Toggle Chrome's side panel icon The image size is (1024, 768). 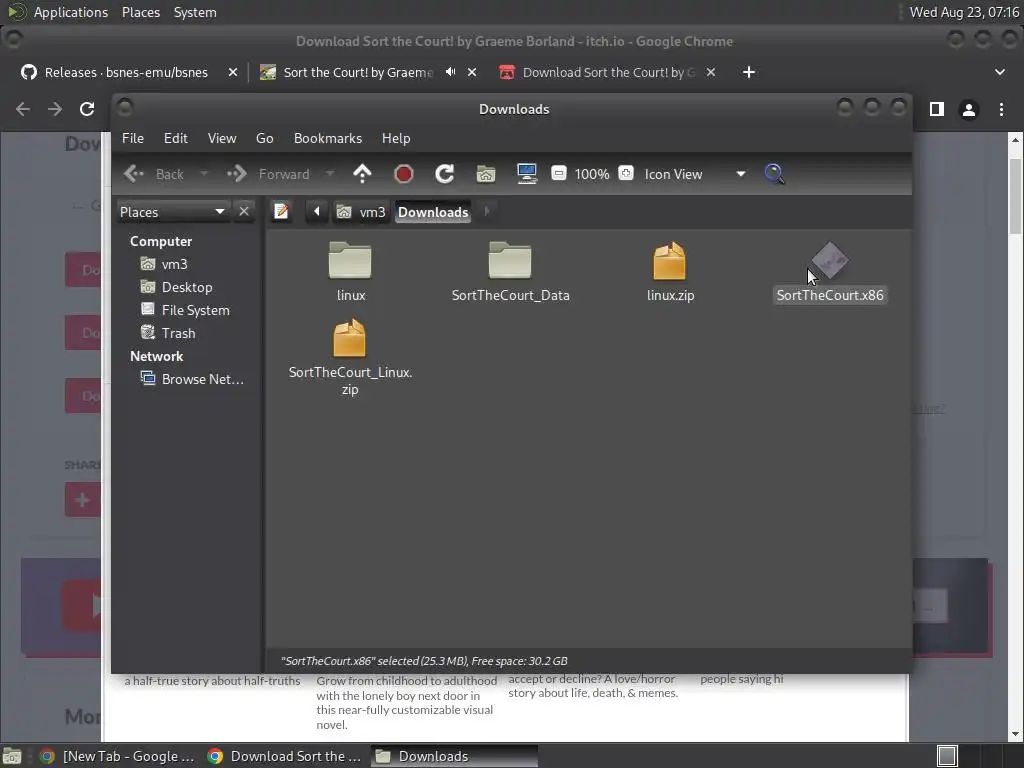tap(936, 109)
